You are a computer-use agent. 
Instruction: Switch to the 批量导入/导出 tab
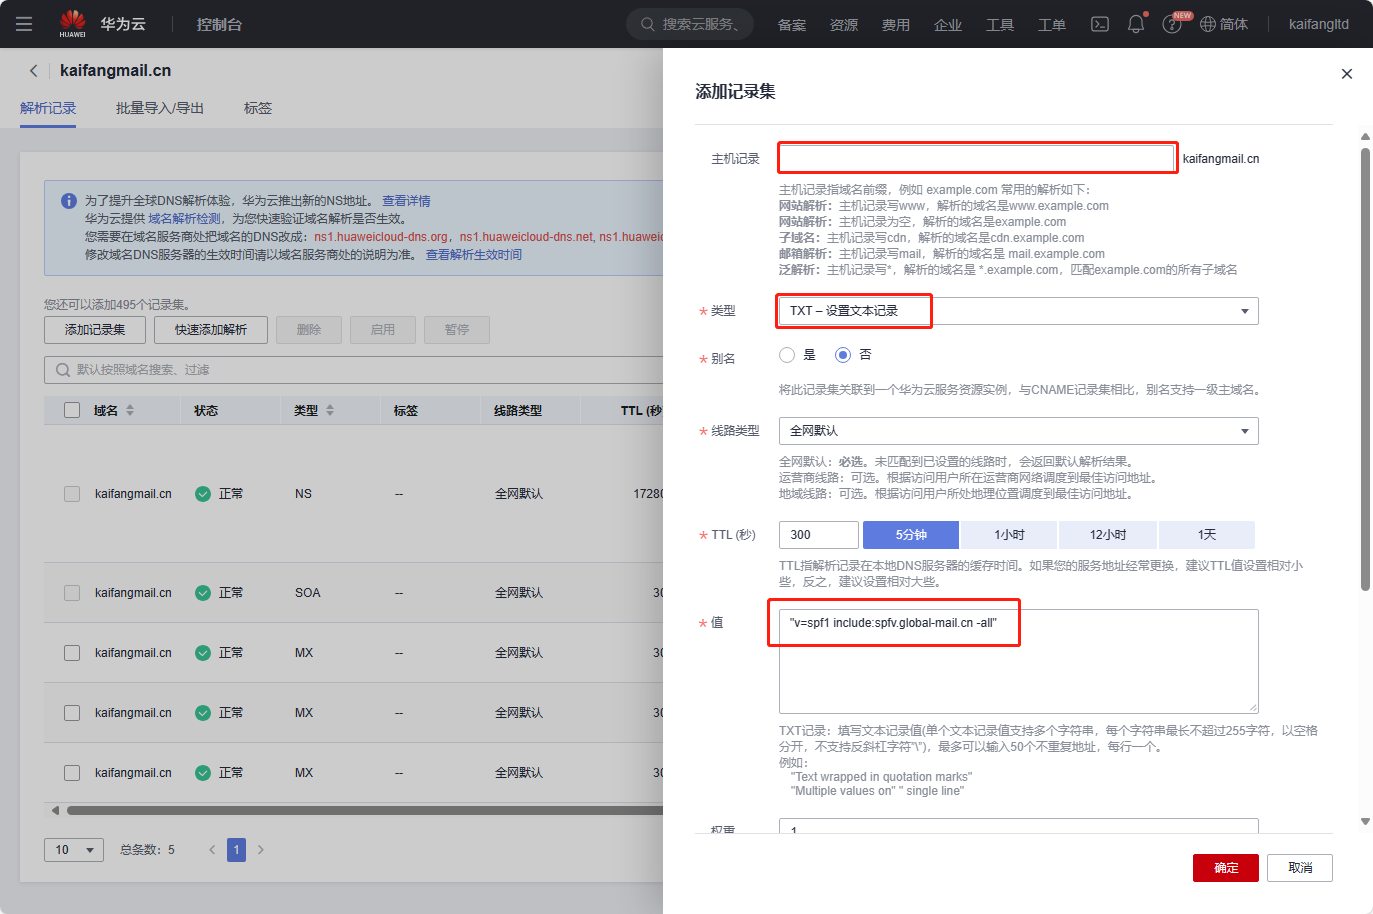pyautogui.click(x=160, y=108)
